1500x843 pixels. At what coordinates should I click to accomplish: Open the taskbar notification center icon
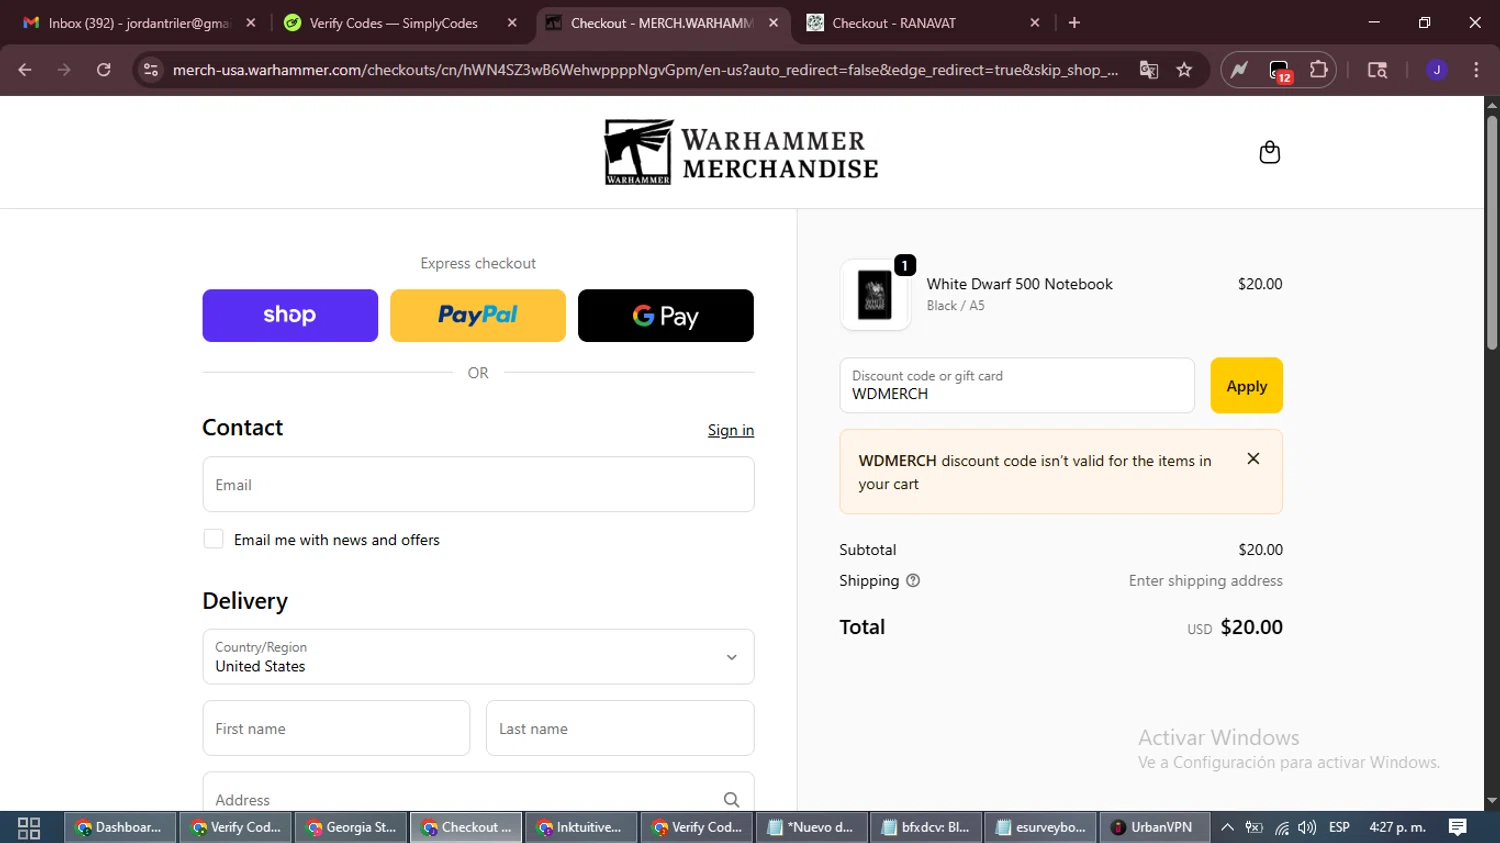[x=1458, y=828]
